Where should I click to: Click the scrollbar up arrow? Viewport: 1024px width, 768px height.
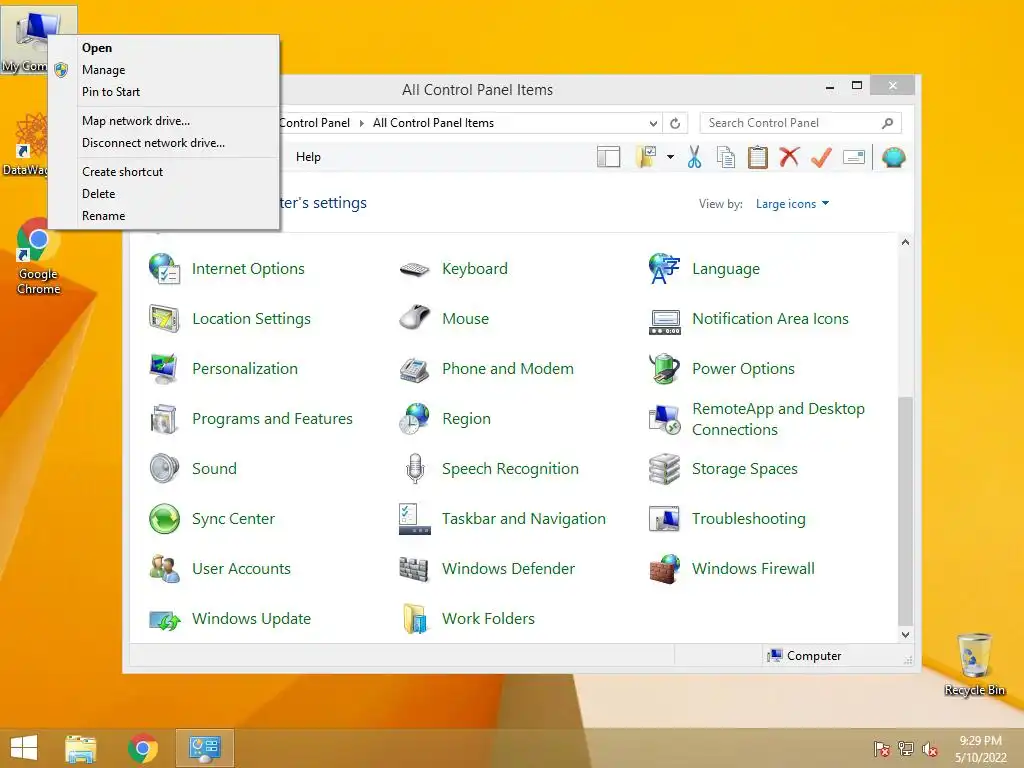(905, 242)
